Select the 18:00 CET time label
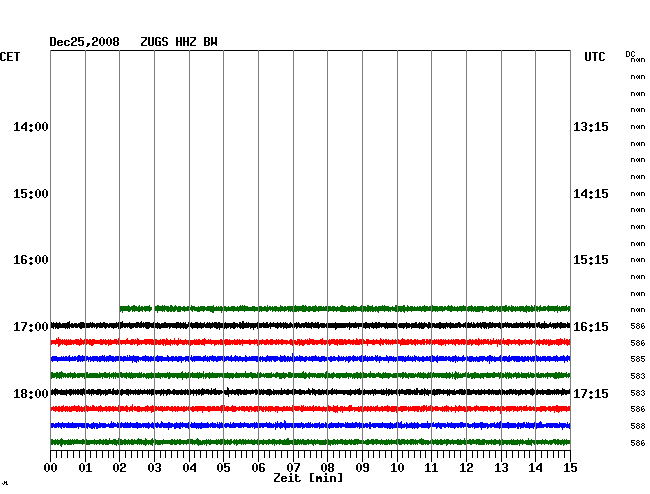 pyautogui.click(x=31, y=393)
